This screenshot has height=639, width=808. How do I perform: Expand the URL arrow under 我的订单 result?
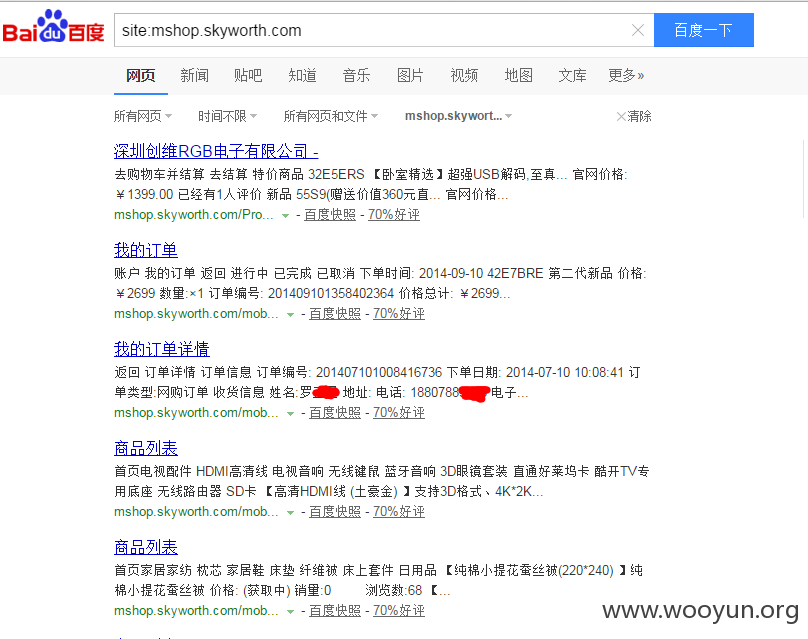click(291, 315)
